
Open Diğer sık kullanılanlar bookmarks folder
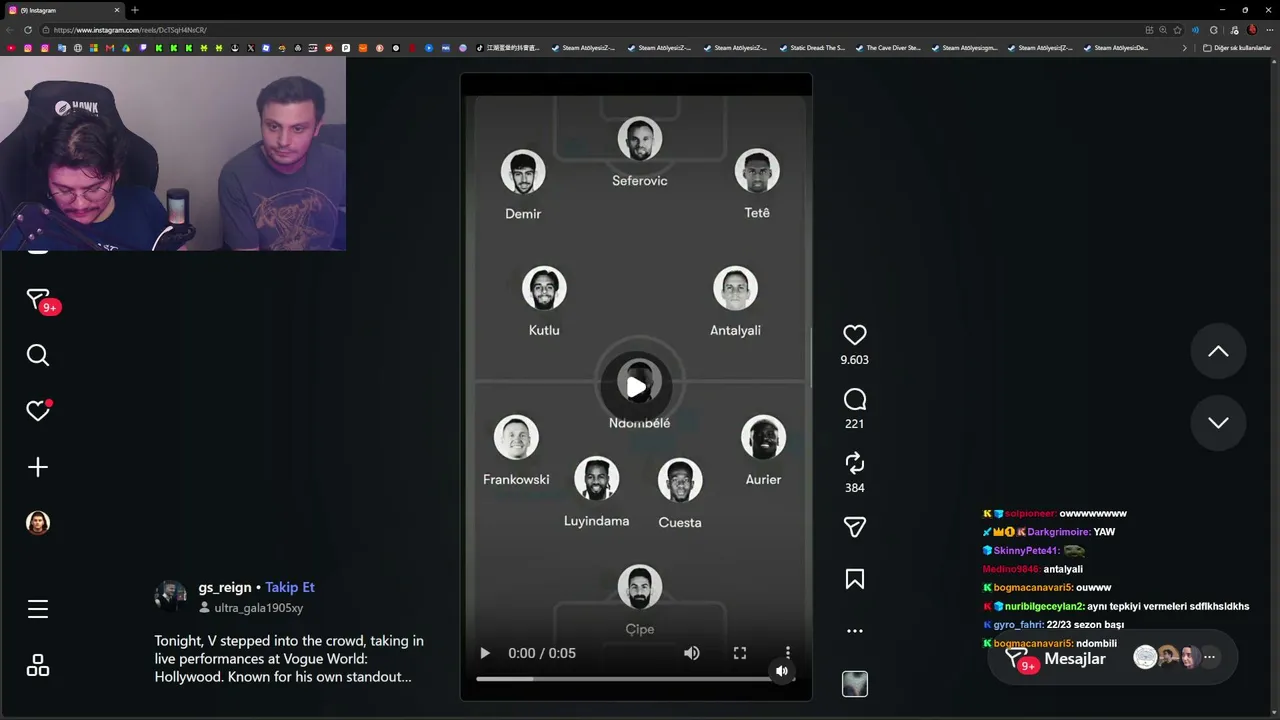pyautogui.click(x=1237, y=48)
